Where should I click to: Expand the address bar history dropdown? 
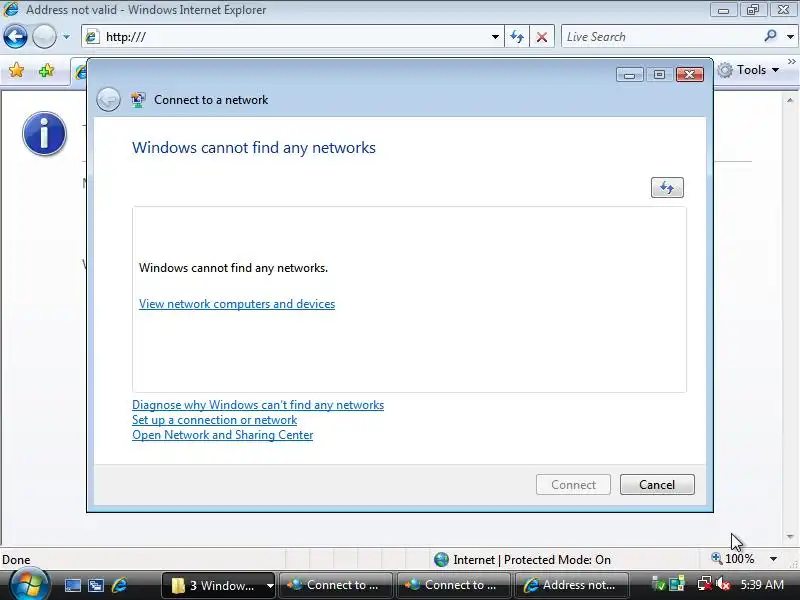(495, 37)
